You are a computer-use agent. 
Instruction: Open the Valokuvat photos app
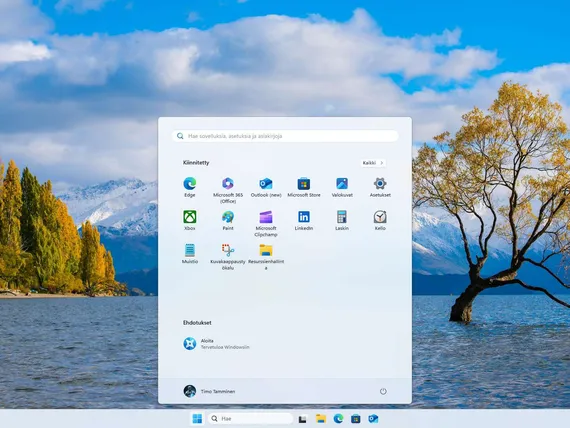coord(342,187)
